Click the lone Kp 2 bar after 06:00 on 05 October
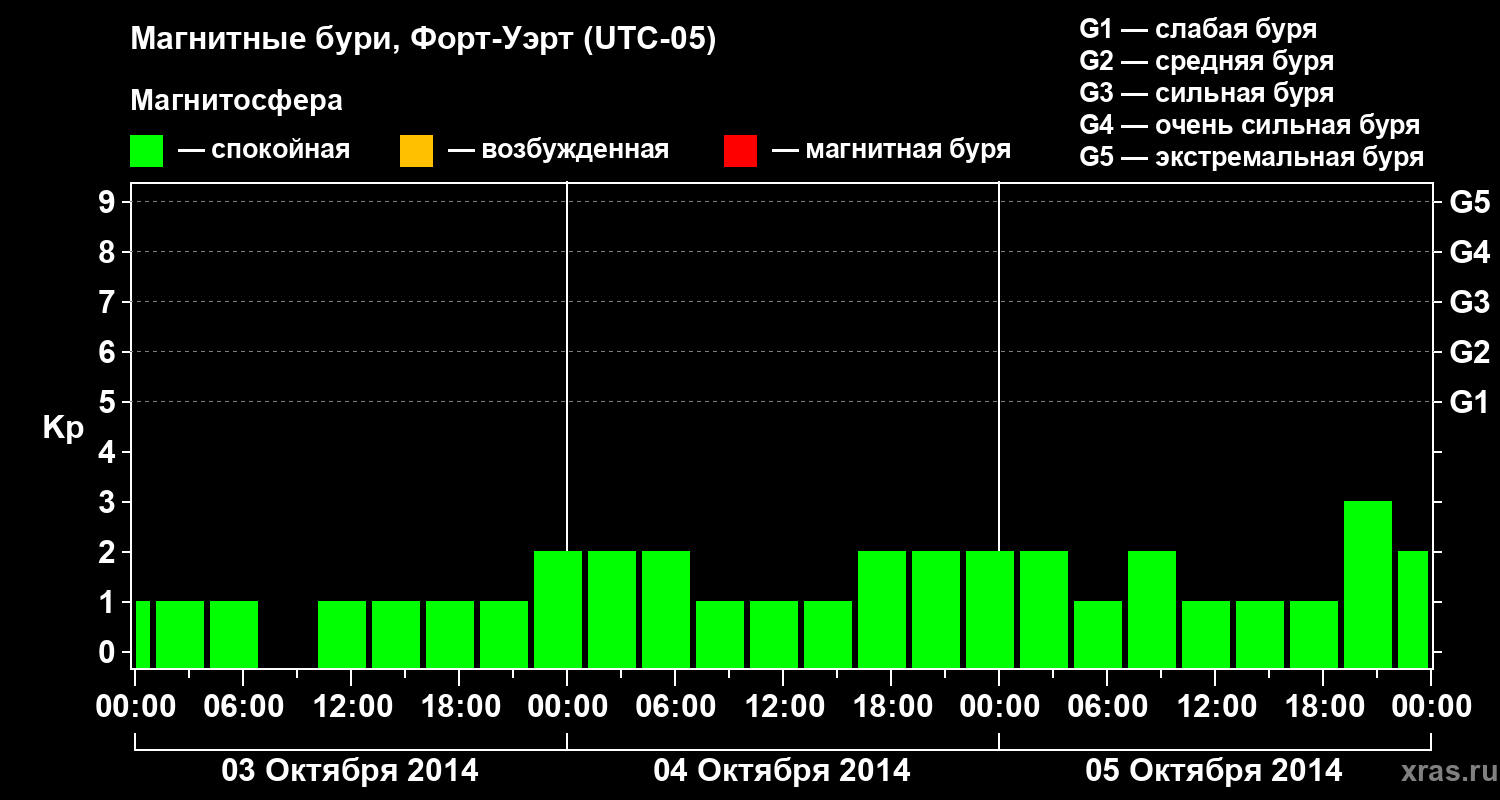Viewport: 1500px width, 800px height. 1152,609
